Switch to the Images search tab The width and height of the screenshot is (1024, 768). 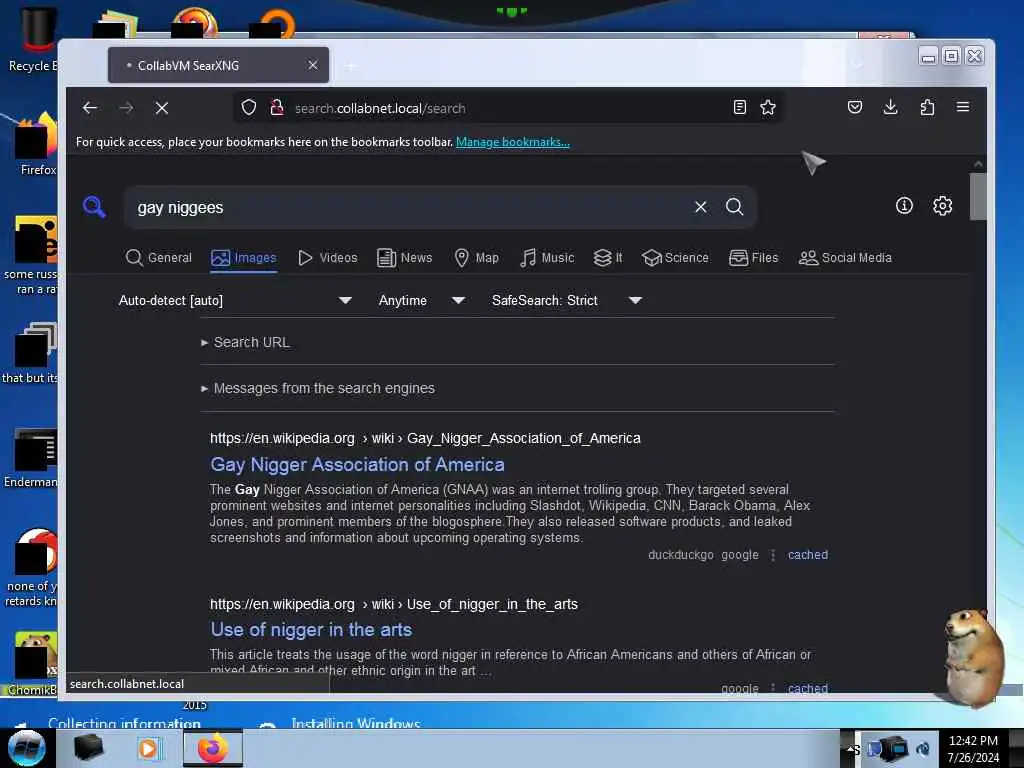coord(244,257)
